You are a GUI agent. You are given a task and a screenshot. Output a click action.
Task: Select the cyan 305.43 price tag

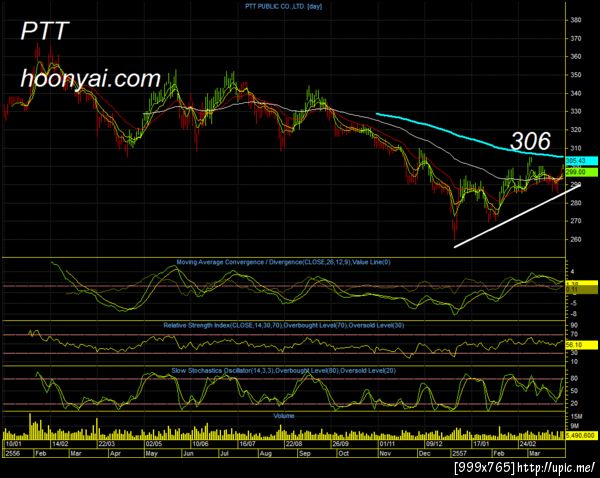[581, 161]
